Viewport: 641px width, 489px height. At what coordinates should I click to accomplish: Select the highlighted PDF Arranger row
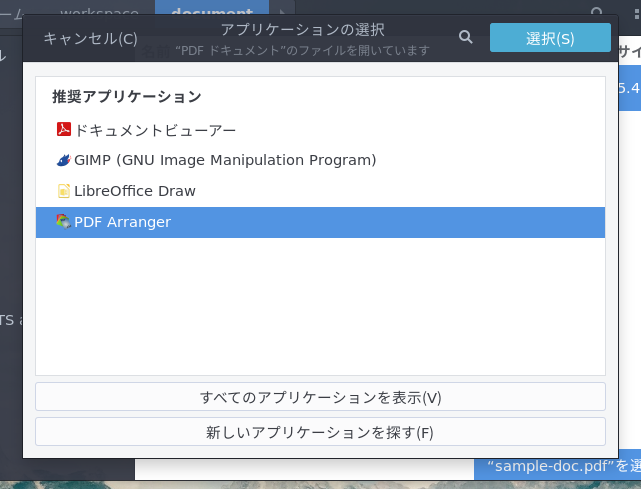[x=320, y=222]
